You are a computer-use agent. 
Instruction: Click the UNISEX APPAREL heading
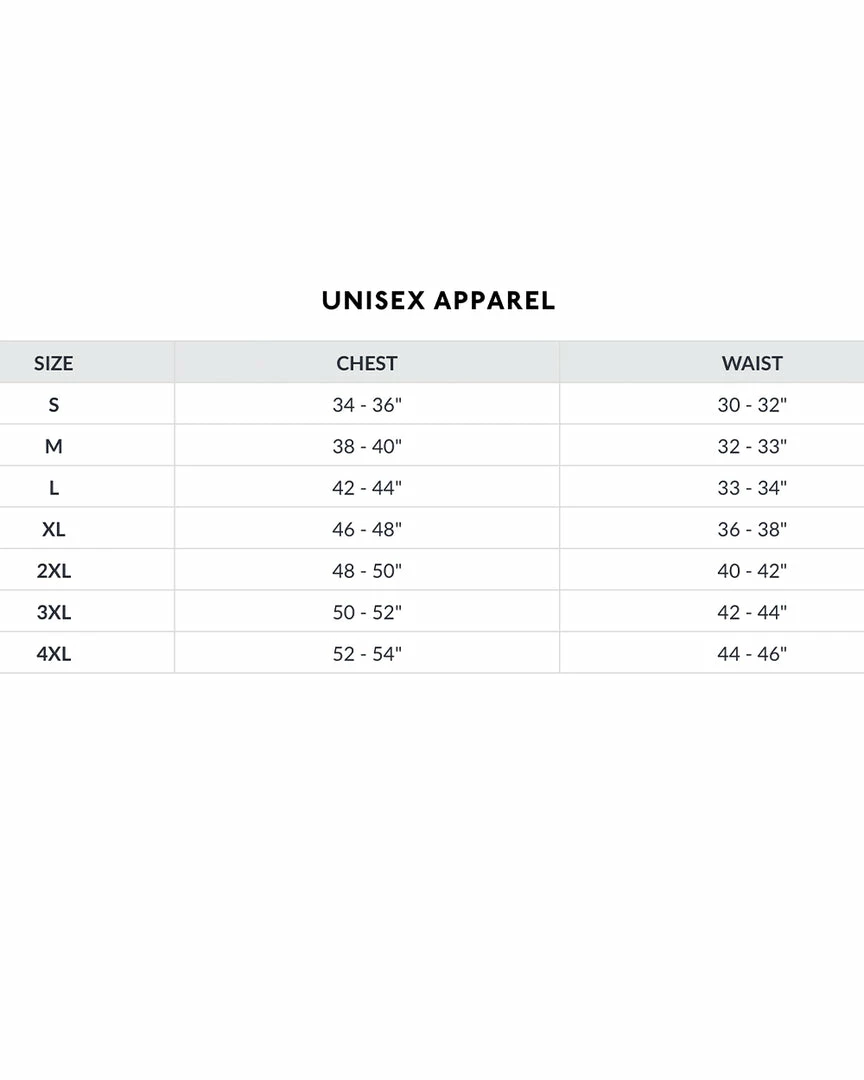point(438,300)
